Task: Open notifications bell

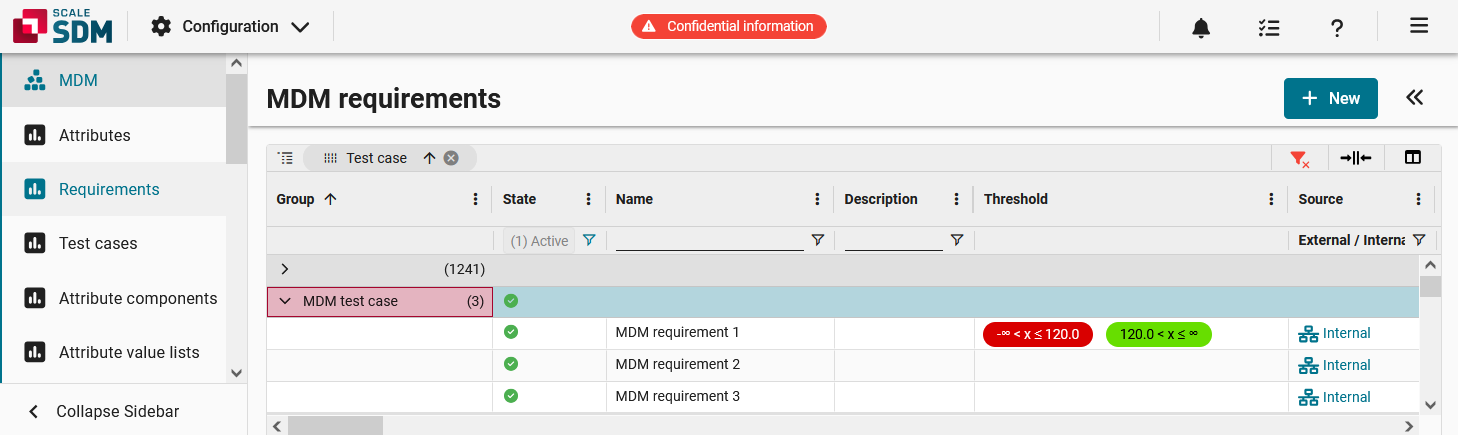Action: coord(1201,28)
